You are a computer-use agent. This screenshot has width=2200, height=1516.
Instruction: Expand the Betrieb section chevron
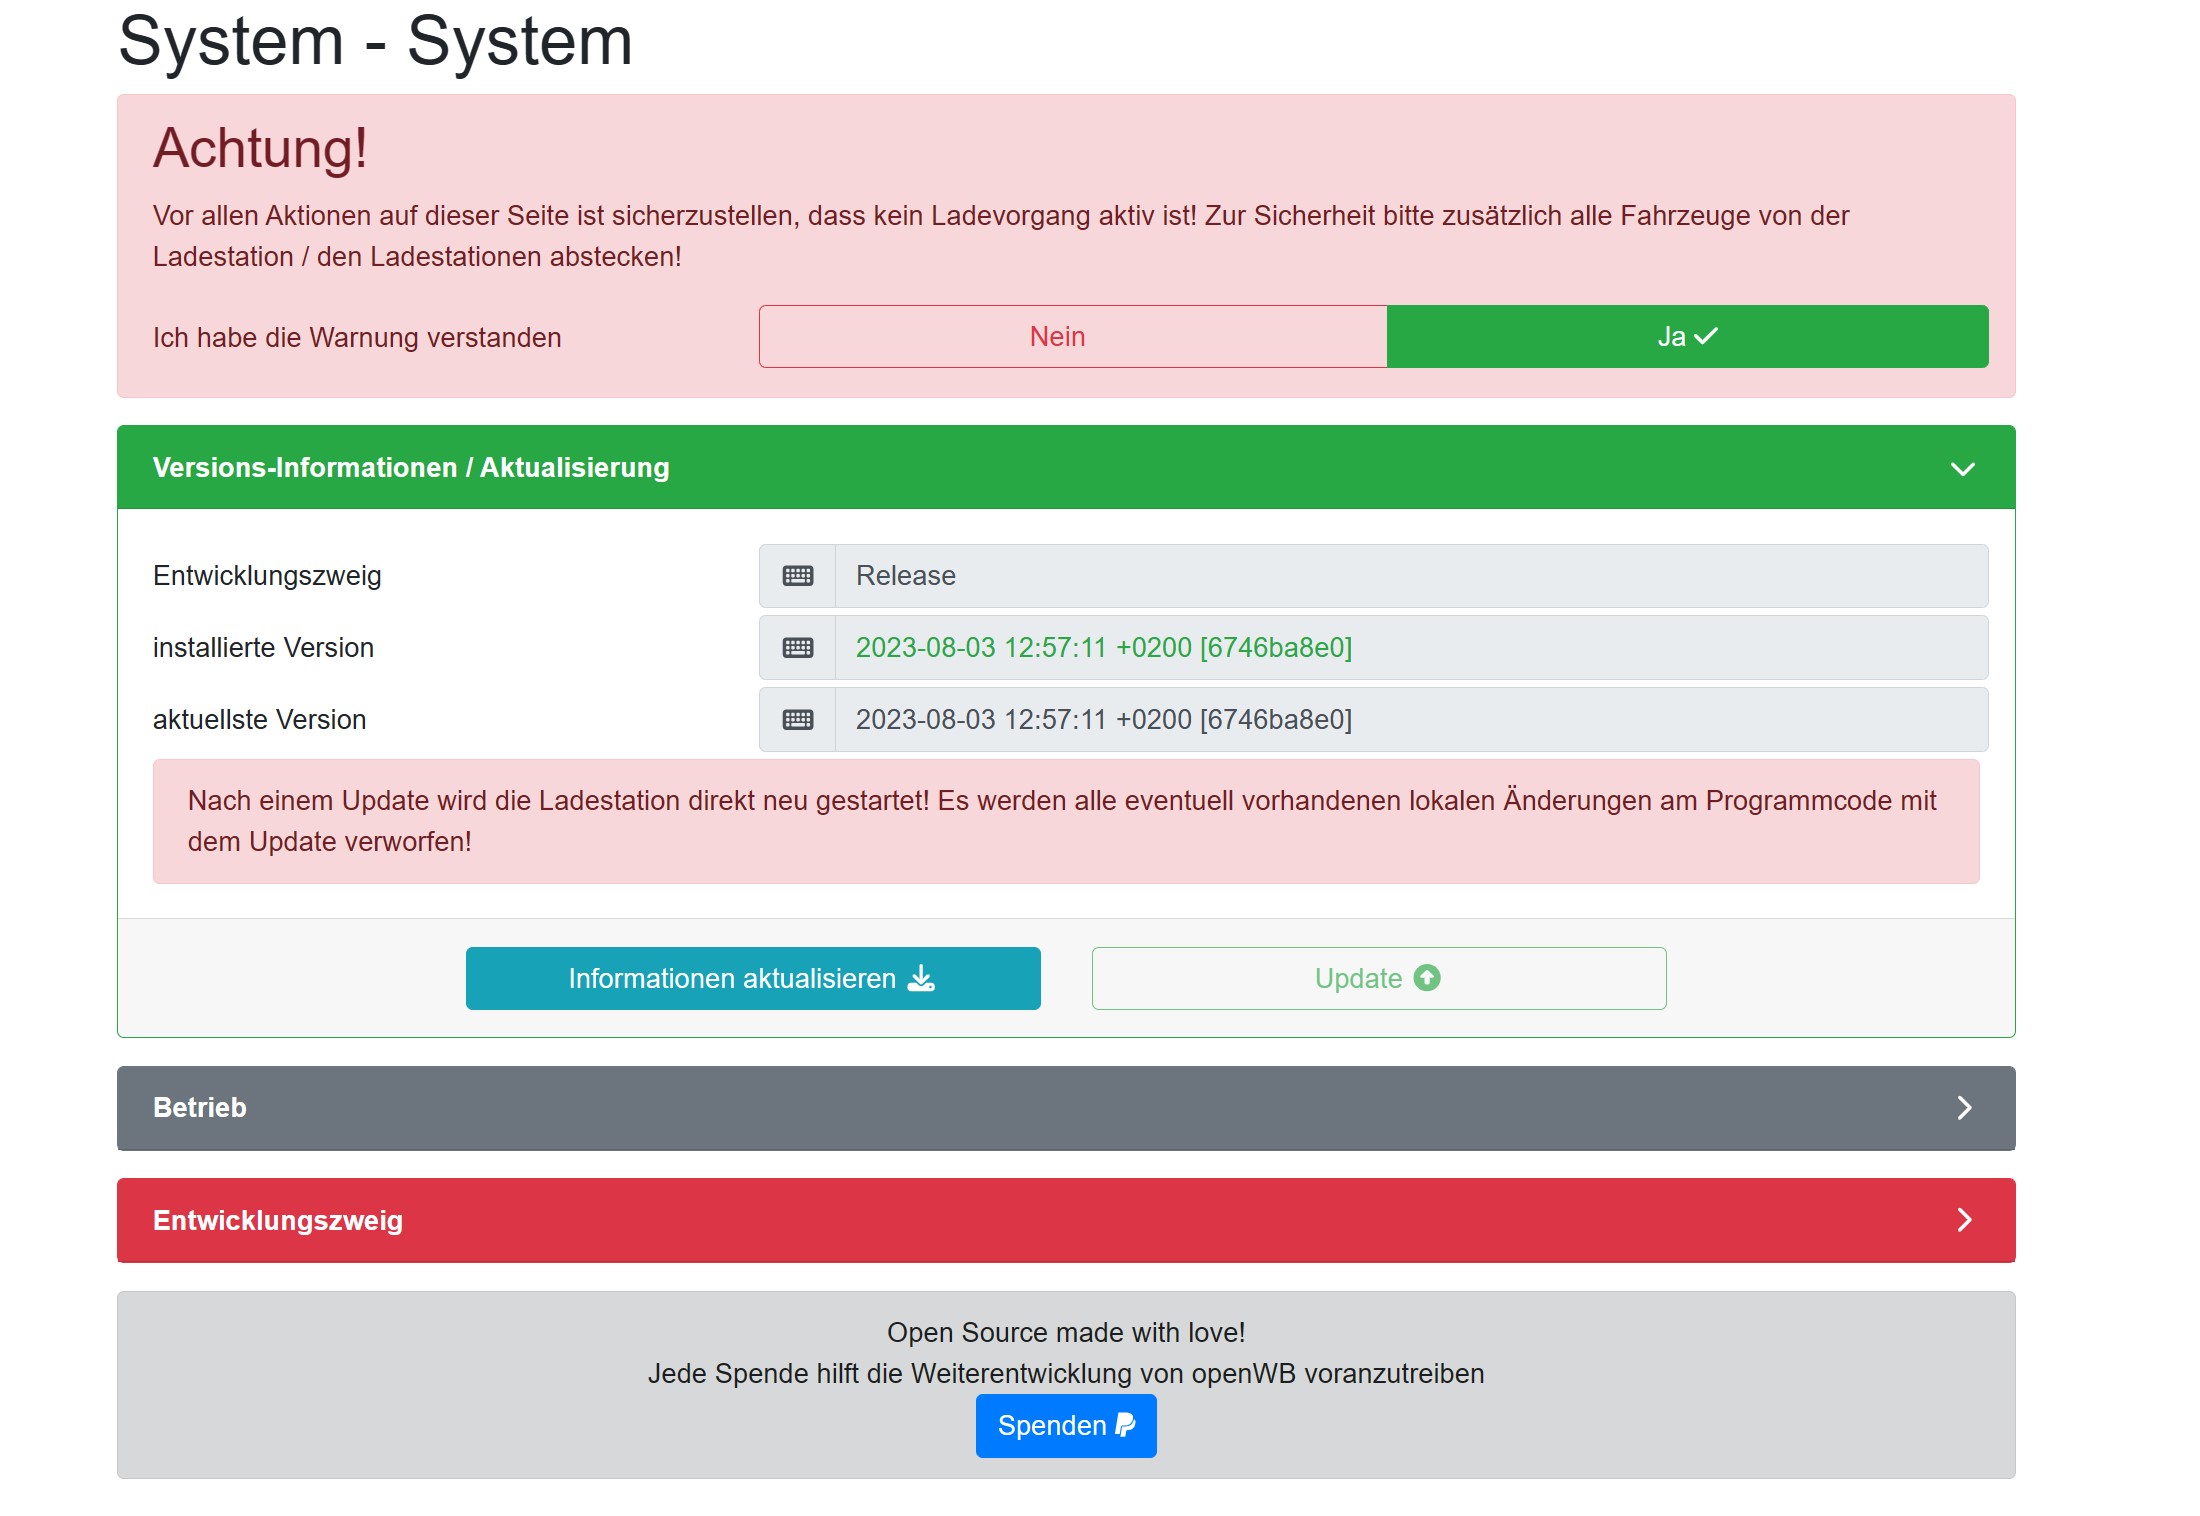click(x=1963, y=1108)
